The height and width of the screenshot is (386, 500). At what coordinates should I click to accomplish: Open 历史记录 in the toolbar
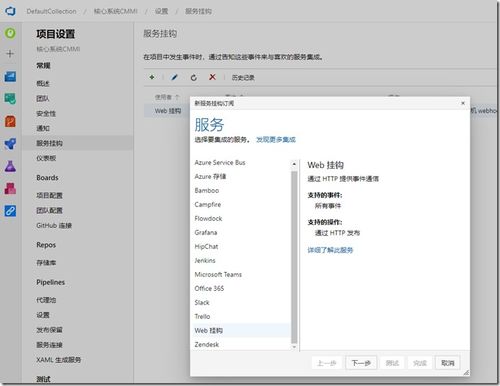tap(243, 78)
